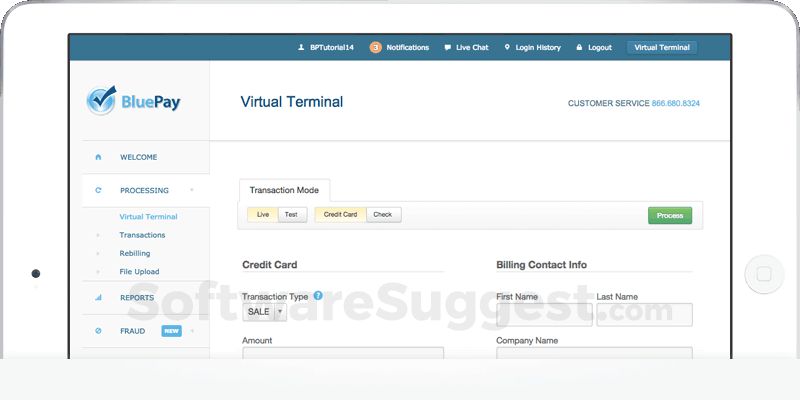Expand the Fraud menu arrow
Image resolution: width=800 pixels, height=400 pixels.
coord(192,331)
